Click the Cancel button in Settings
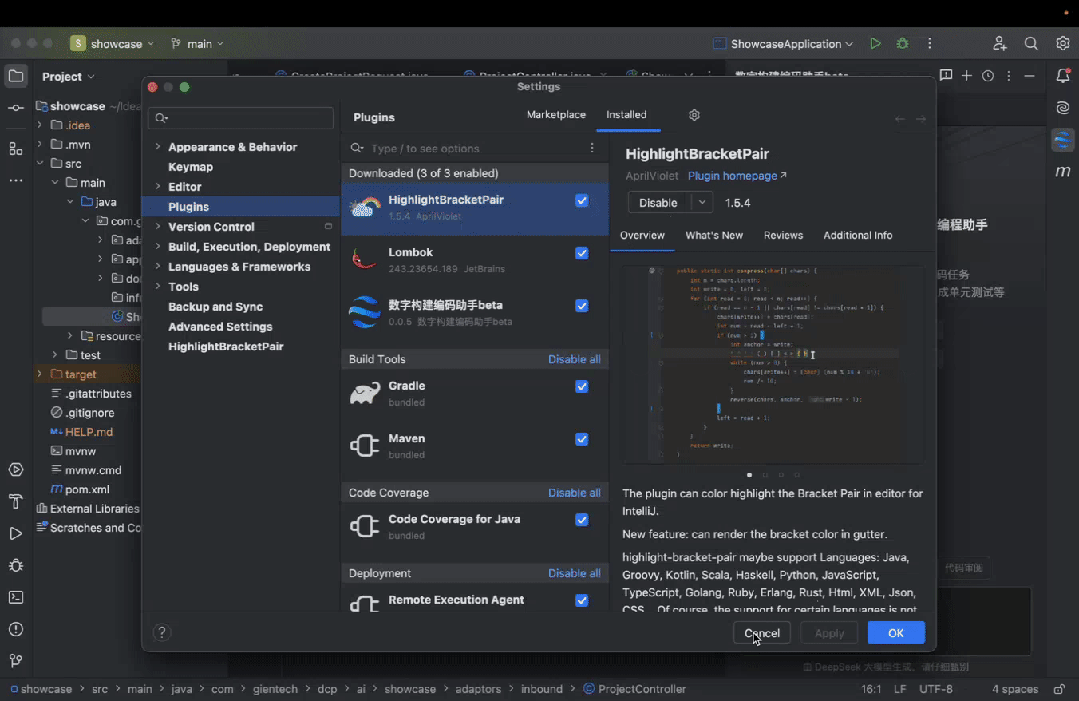 click(x=762, y=633)
